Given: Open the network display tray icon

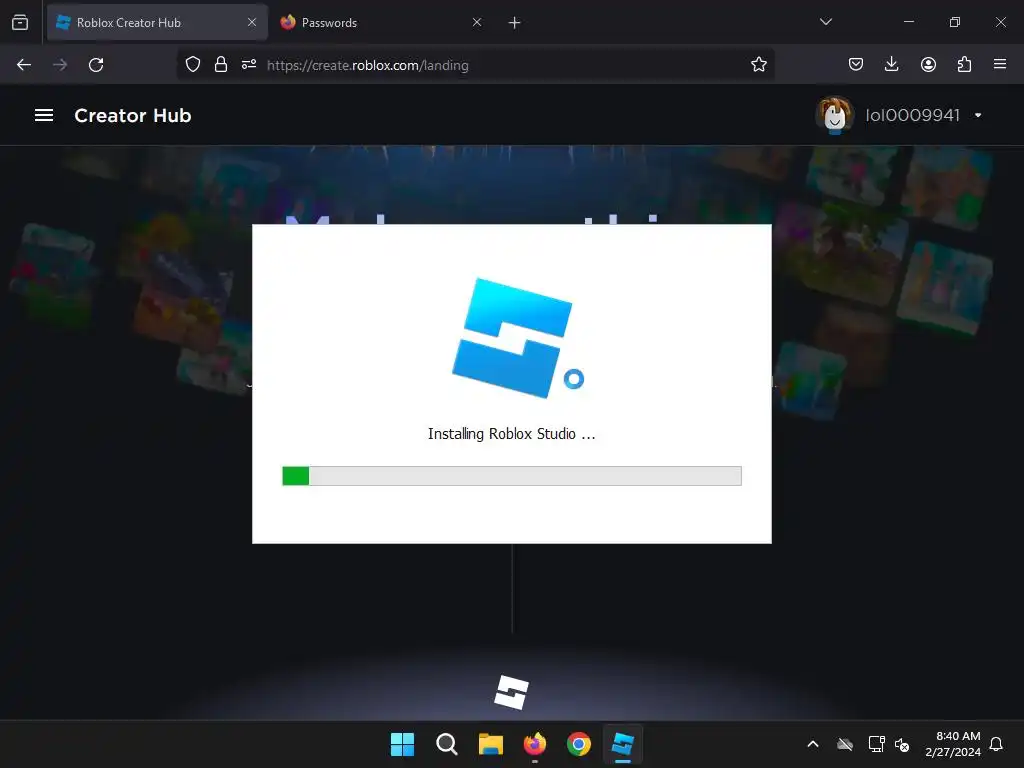Looking at the screenshot, I should tap(876, 744).
